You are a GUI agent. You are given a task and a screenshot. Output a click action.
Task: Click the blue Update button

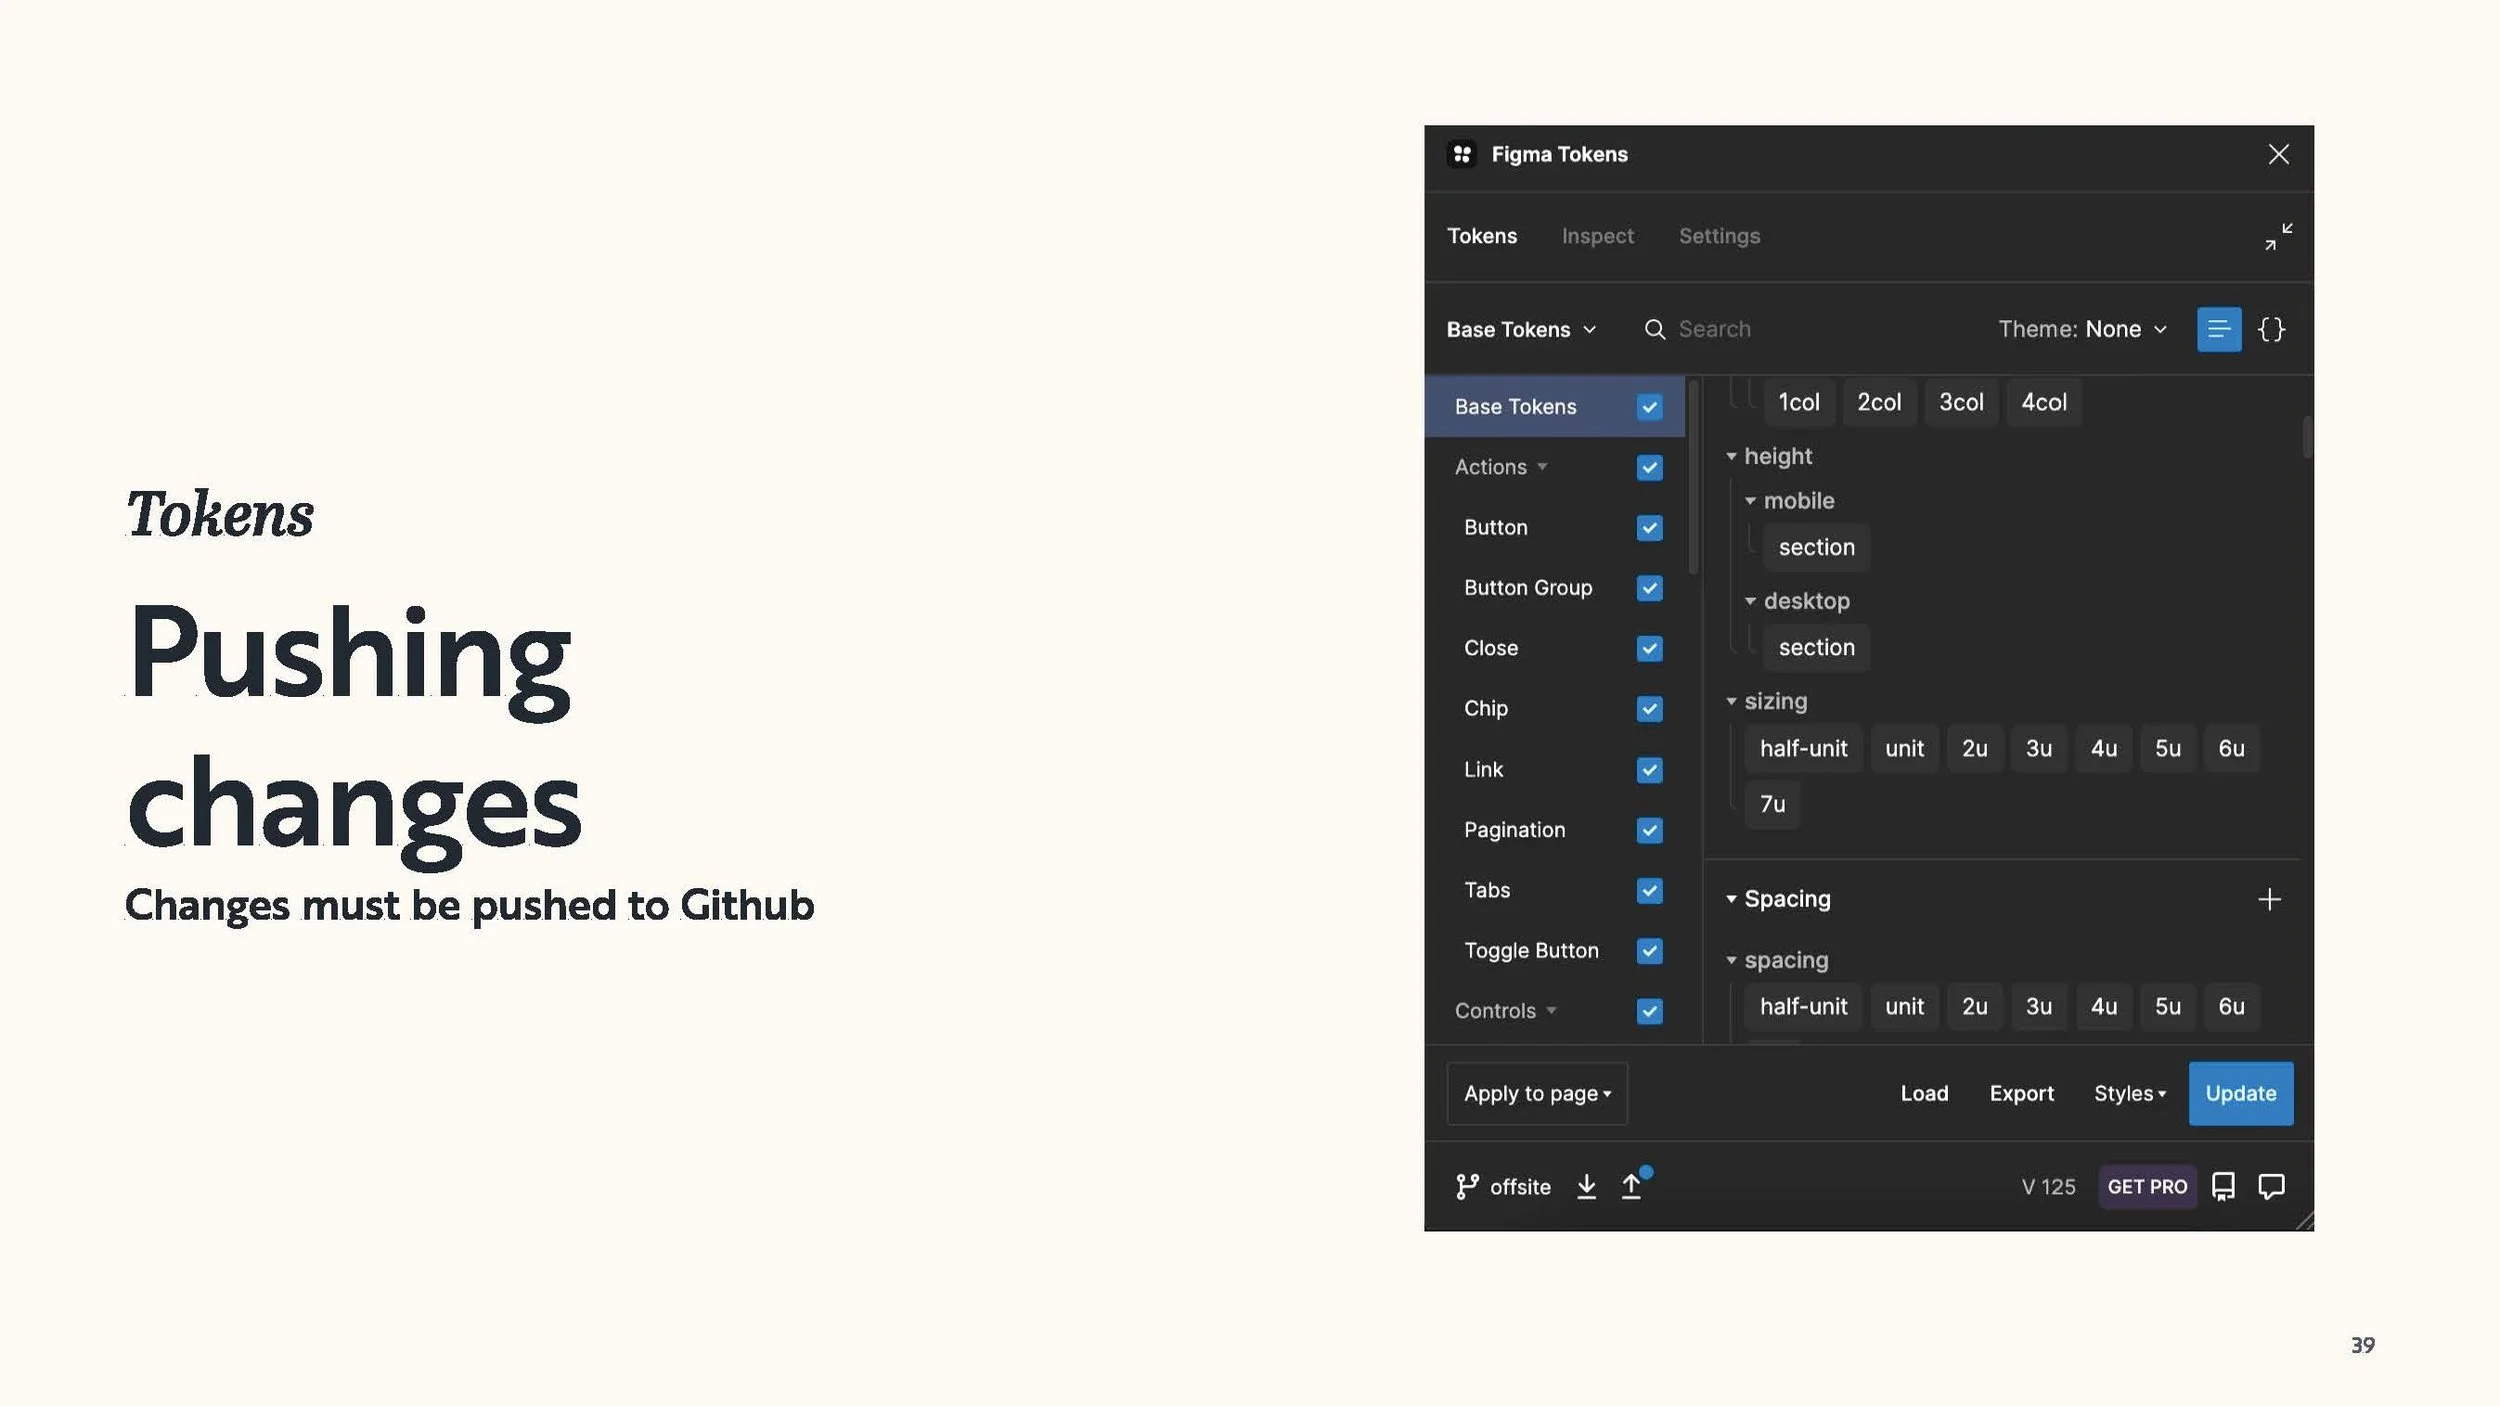(2240, 1093)
